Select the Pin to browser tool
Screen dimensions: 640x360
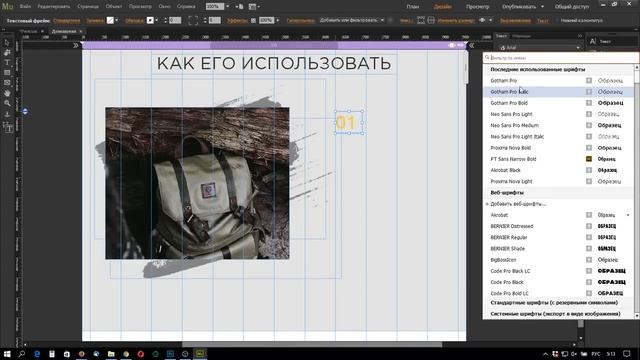(7, 114)
